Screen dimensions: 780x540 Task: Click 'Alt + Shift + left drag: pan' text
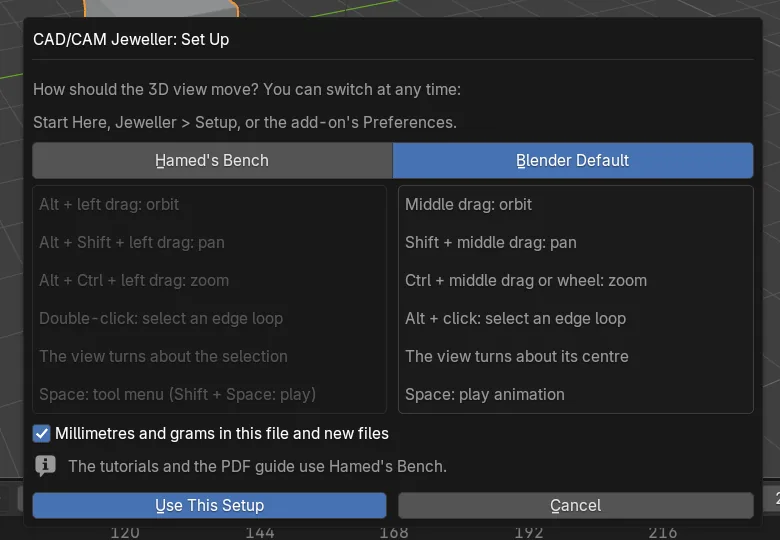(x=132, y=242)
